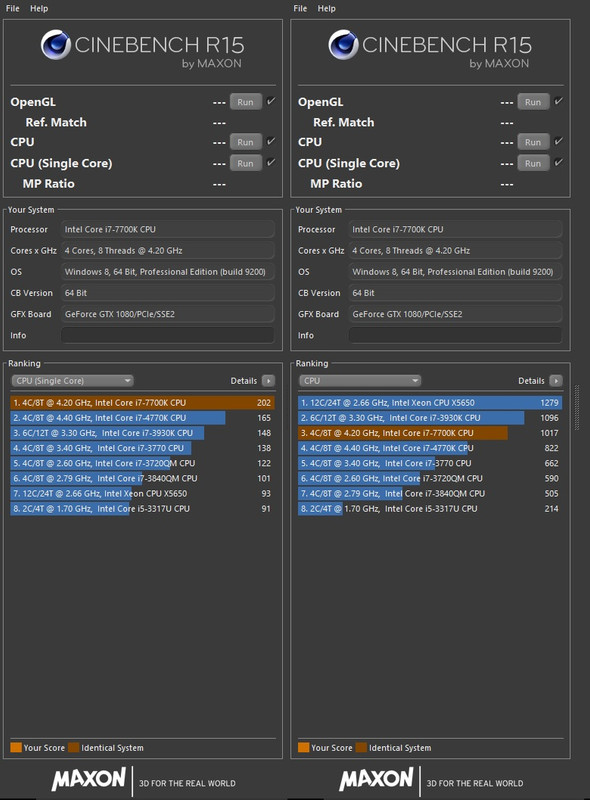Viewport: 590px width, 800px height.
Task: Open File menu in left Cinebench window
Action: [x=12, y=8]
